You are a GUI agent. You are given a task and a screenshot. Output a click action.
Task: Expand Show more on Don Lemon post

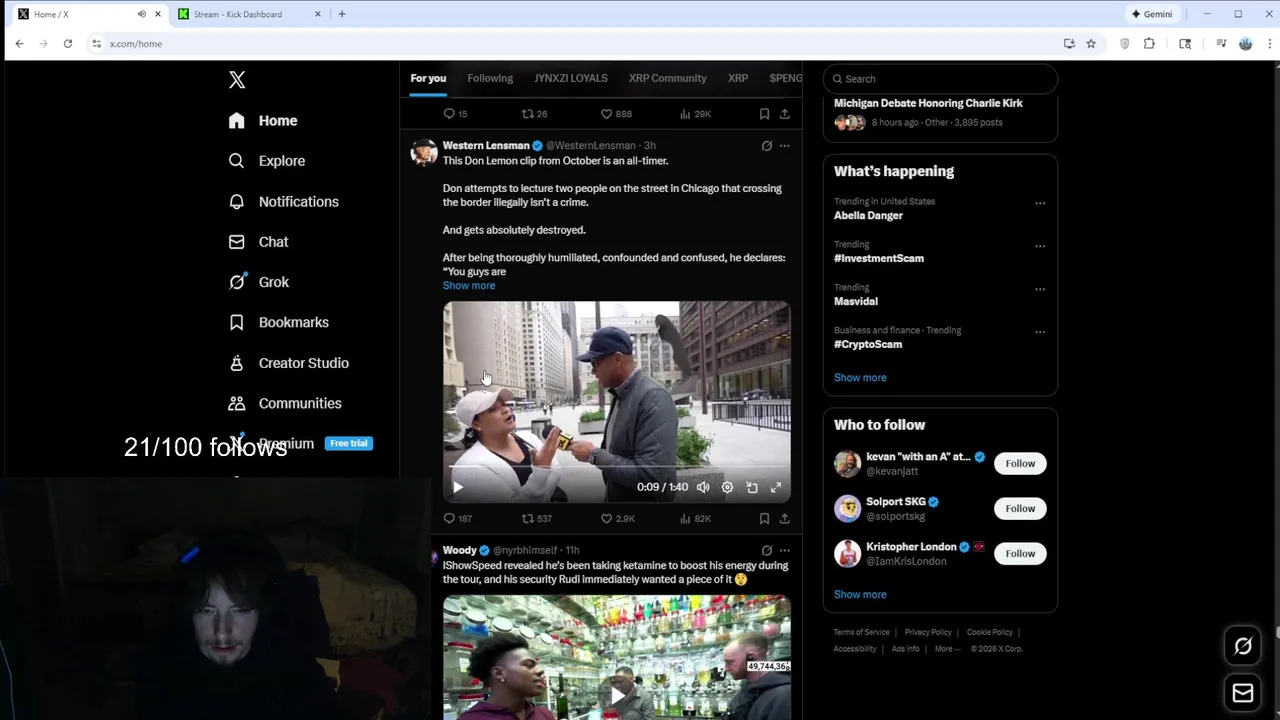(x=469, y=286)
